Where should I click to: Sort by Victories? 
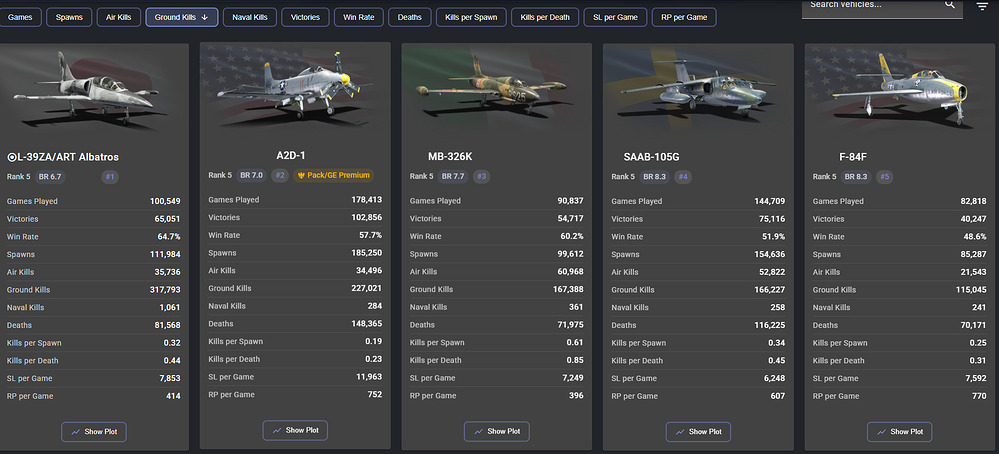(x=305, y=17)
